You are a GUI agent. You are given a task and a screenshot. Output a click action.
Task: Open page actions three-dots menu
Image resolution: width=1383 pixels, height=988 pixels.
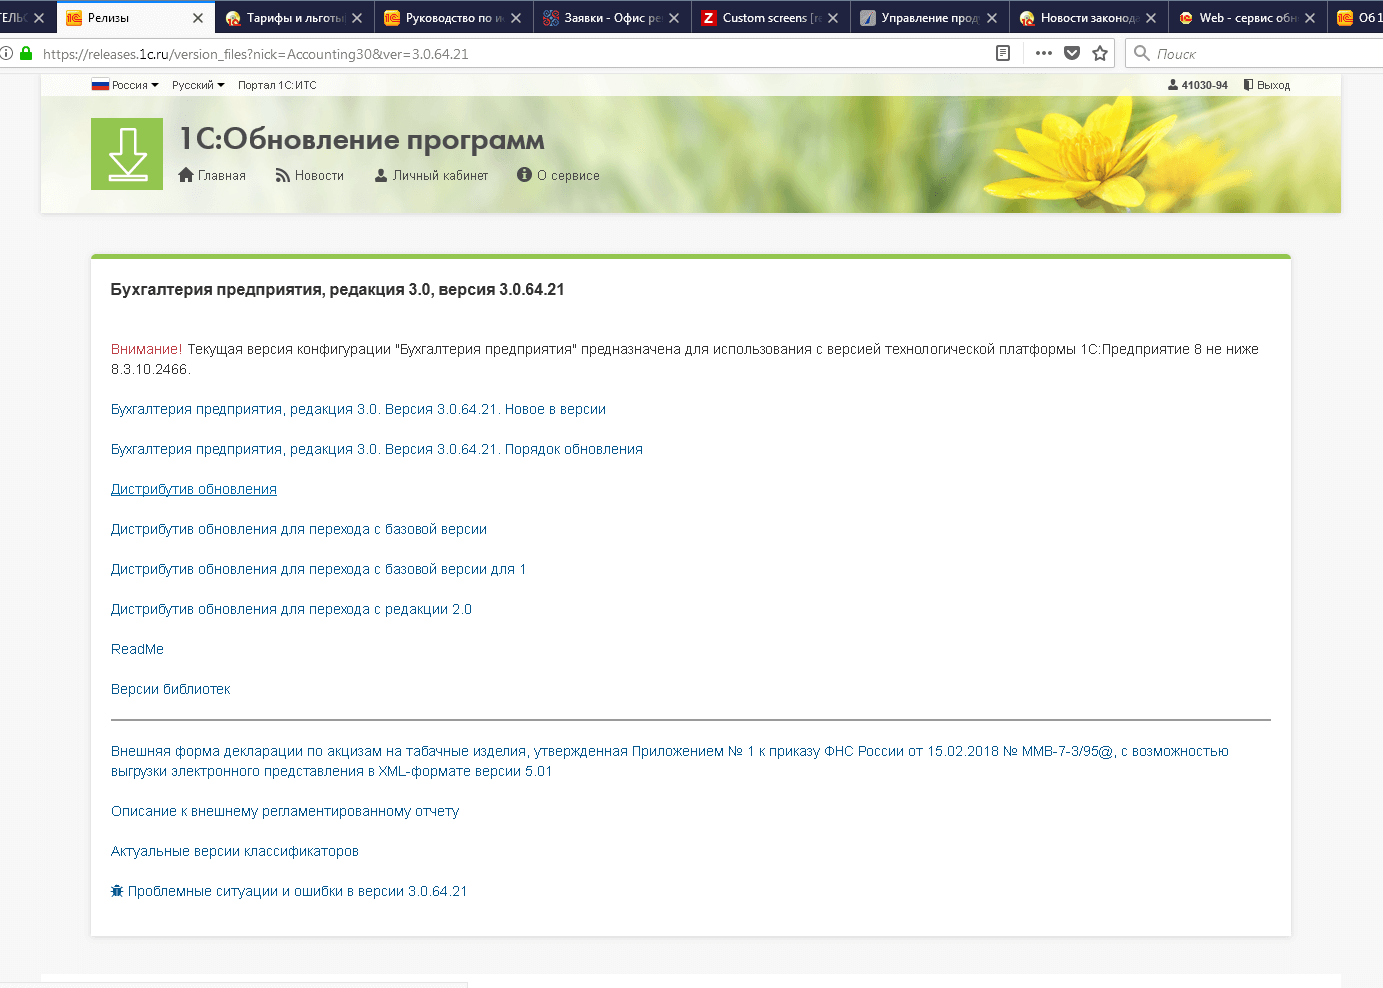(1044, 53)
